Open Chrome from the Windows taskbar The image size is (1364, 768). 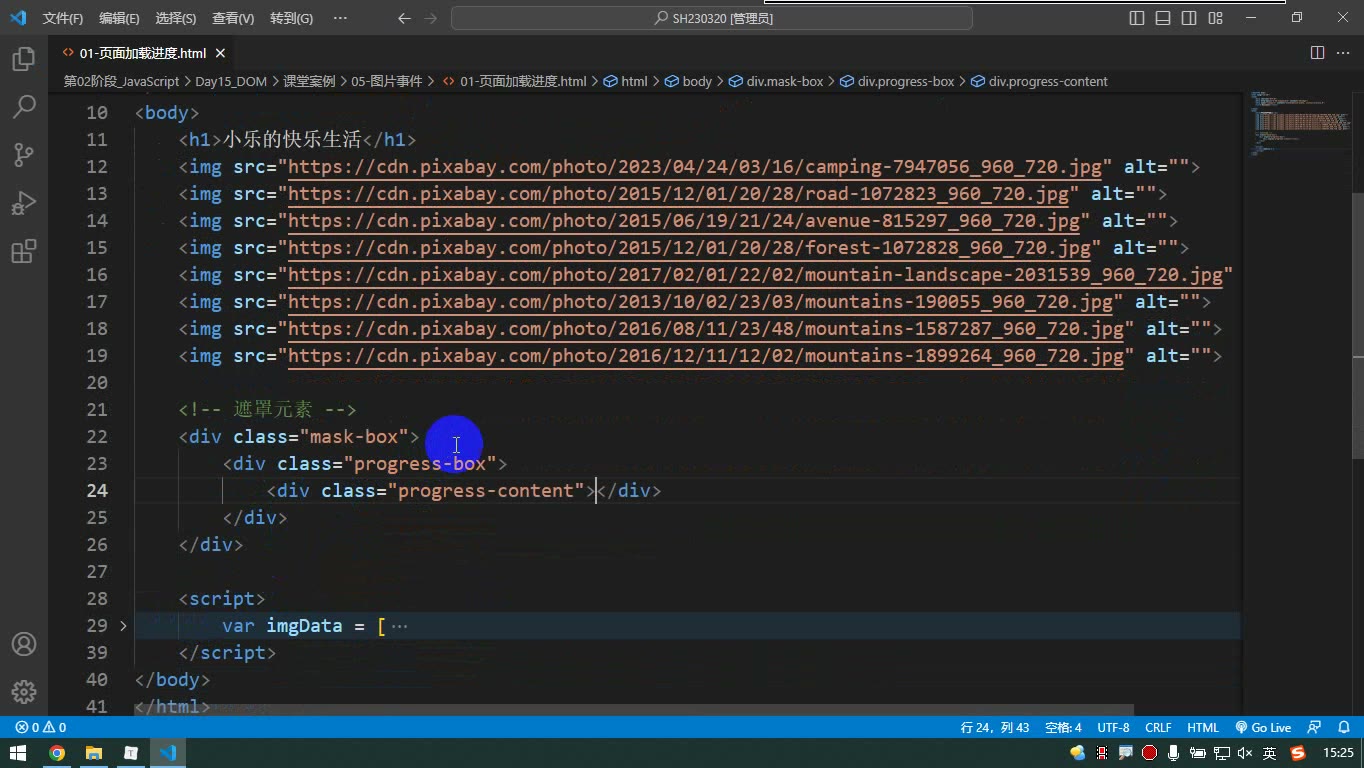coord(57,753)
